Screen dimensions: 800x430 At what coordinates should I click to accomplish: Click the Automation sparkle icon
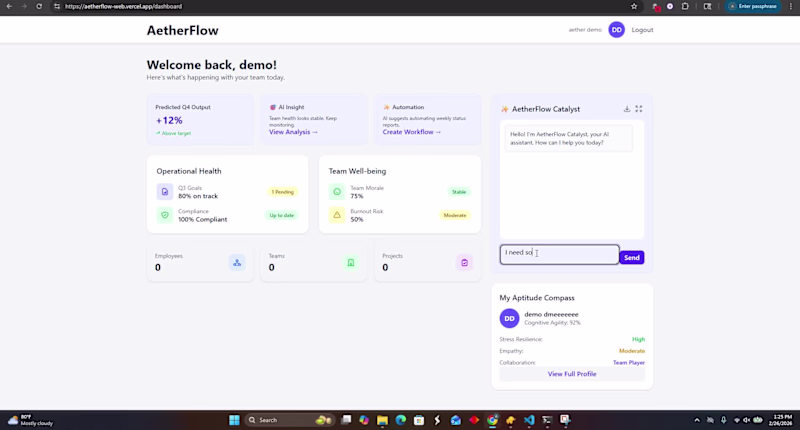pyautogui.click(x=386, y=107)
